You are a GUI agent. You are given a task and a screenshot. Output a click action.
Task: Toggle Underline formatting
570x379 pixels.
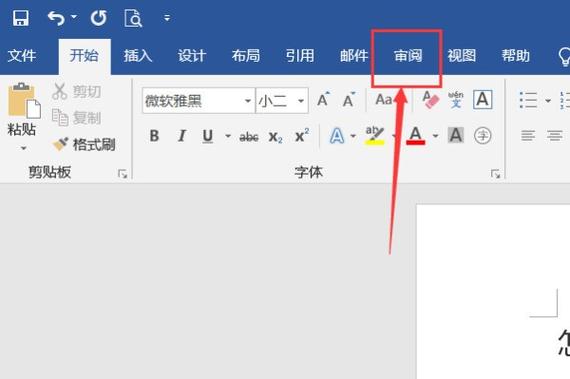coord(208,136)
